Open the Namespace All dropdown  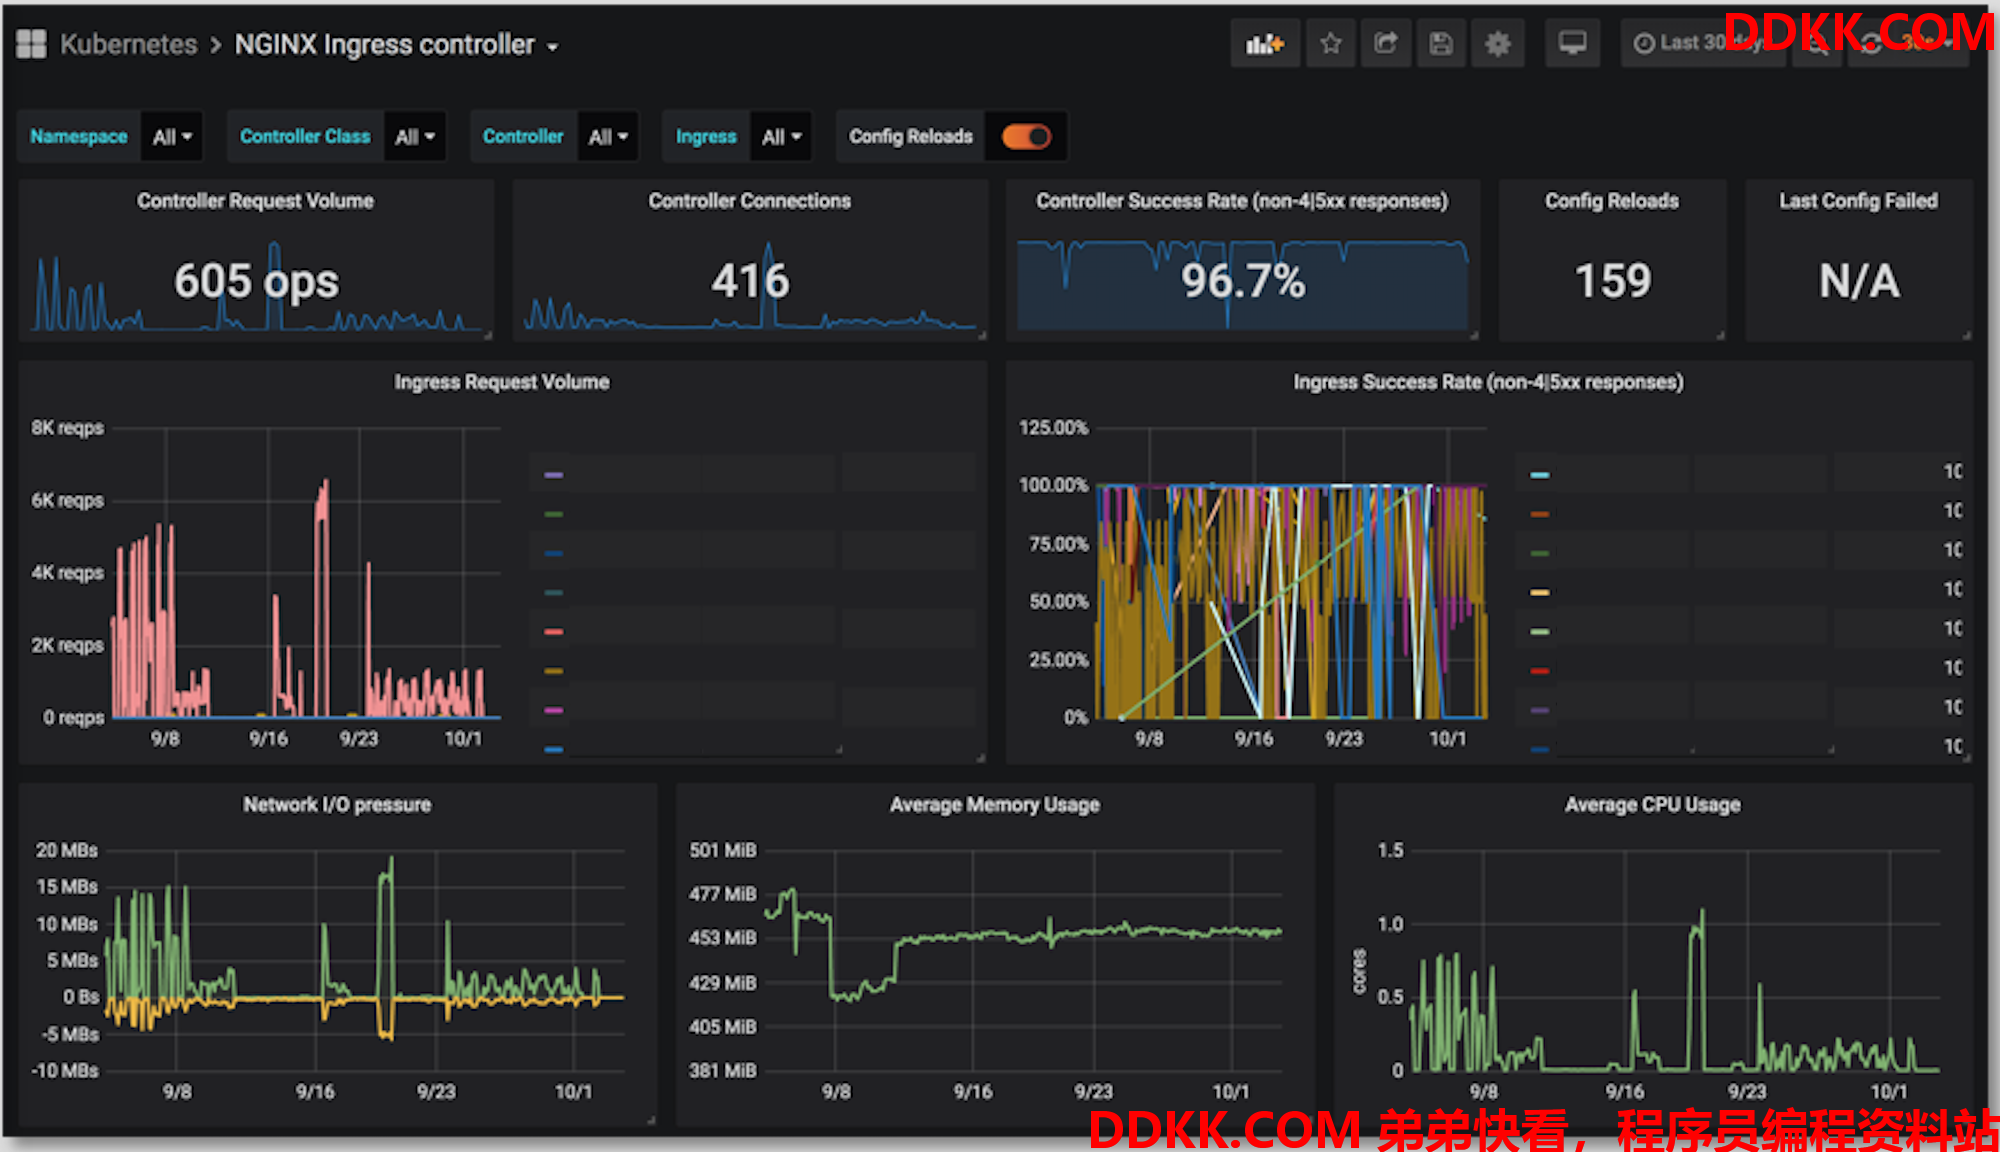172,137
